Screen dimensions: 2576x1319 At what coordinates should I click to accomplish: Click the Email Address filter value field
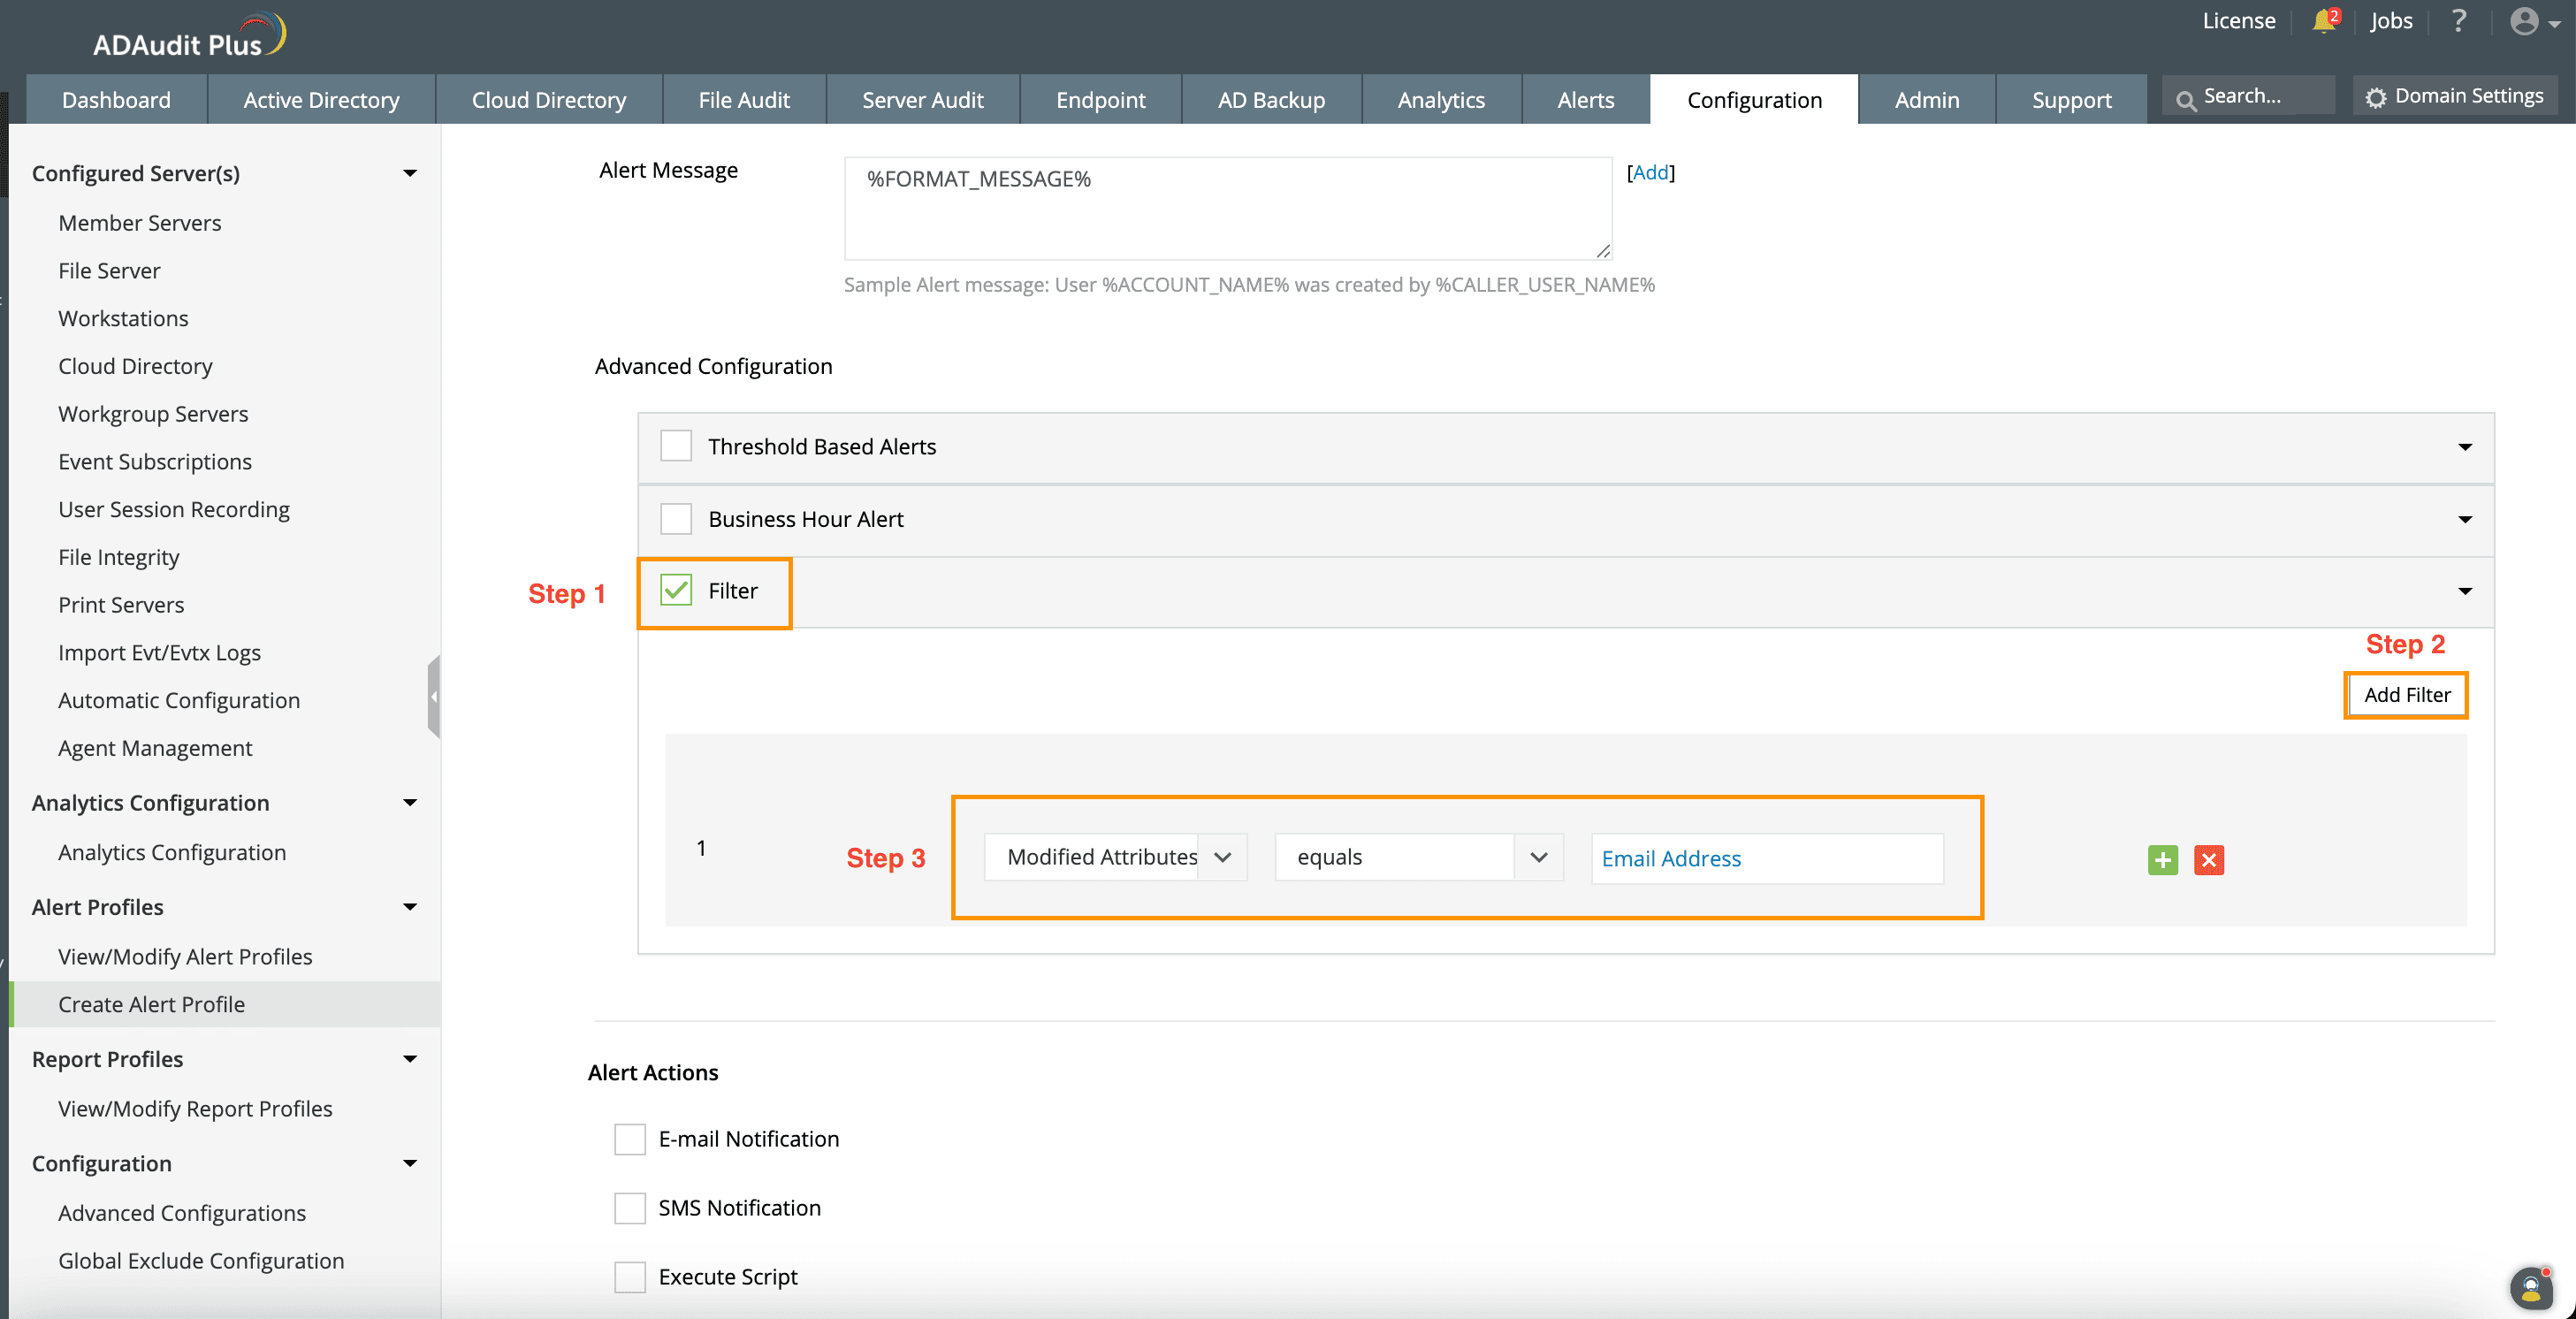click(x=1766, y=858)
